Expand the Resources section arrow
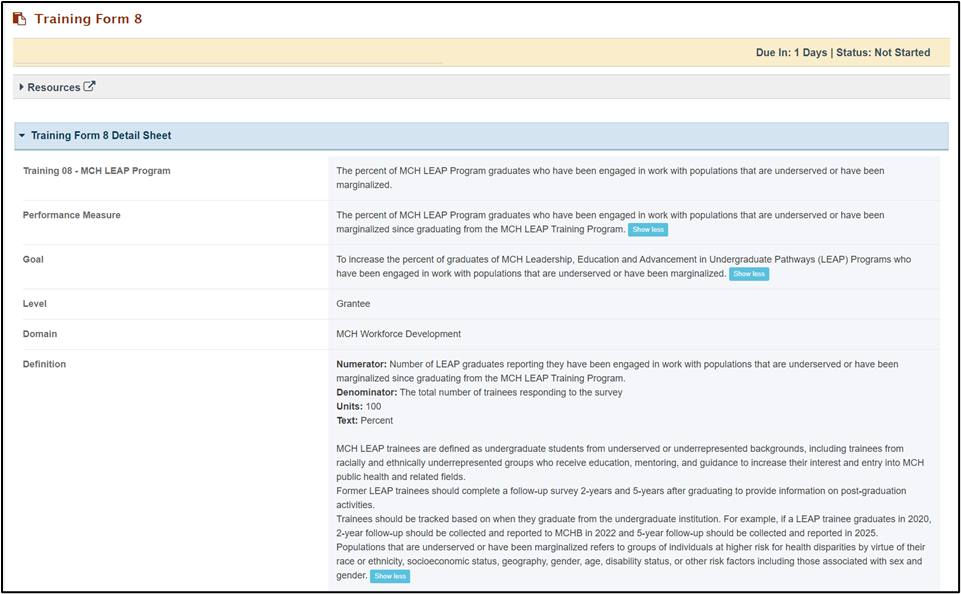Viewport: 961px width, 594px height. [x=21, y=87]
